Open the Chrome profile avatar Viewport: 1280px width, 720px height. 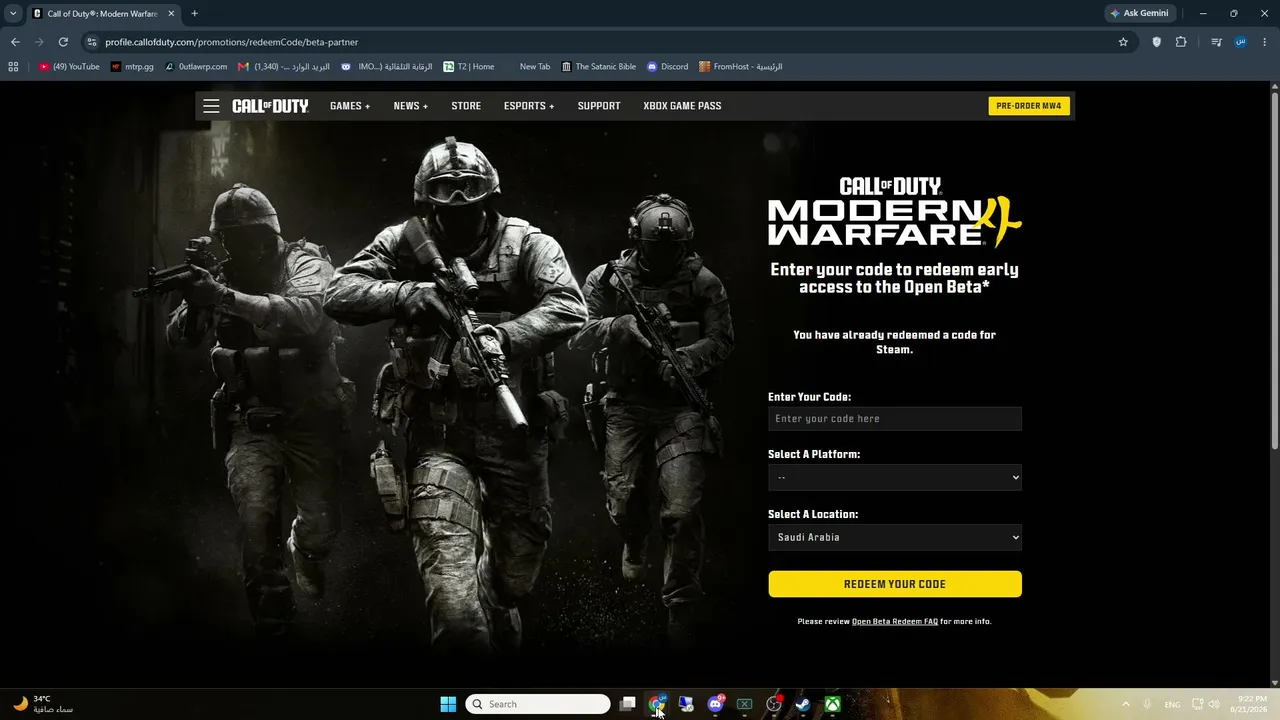(1241, 42)
